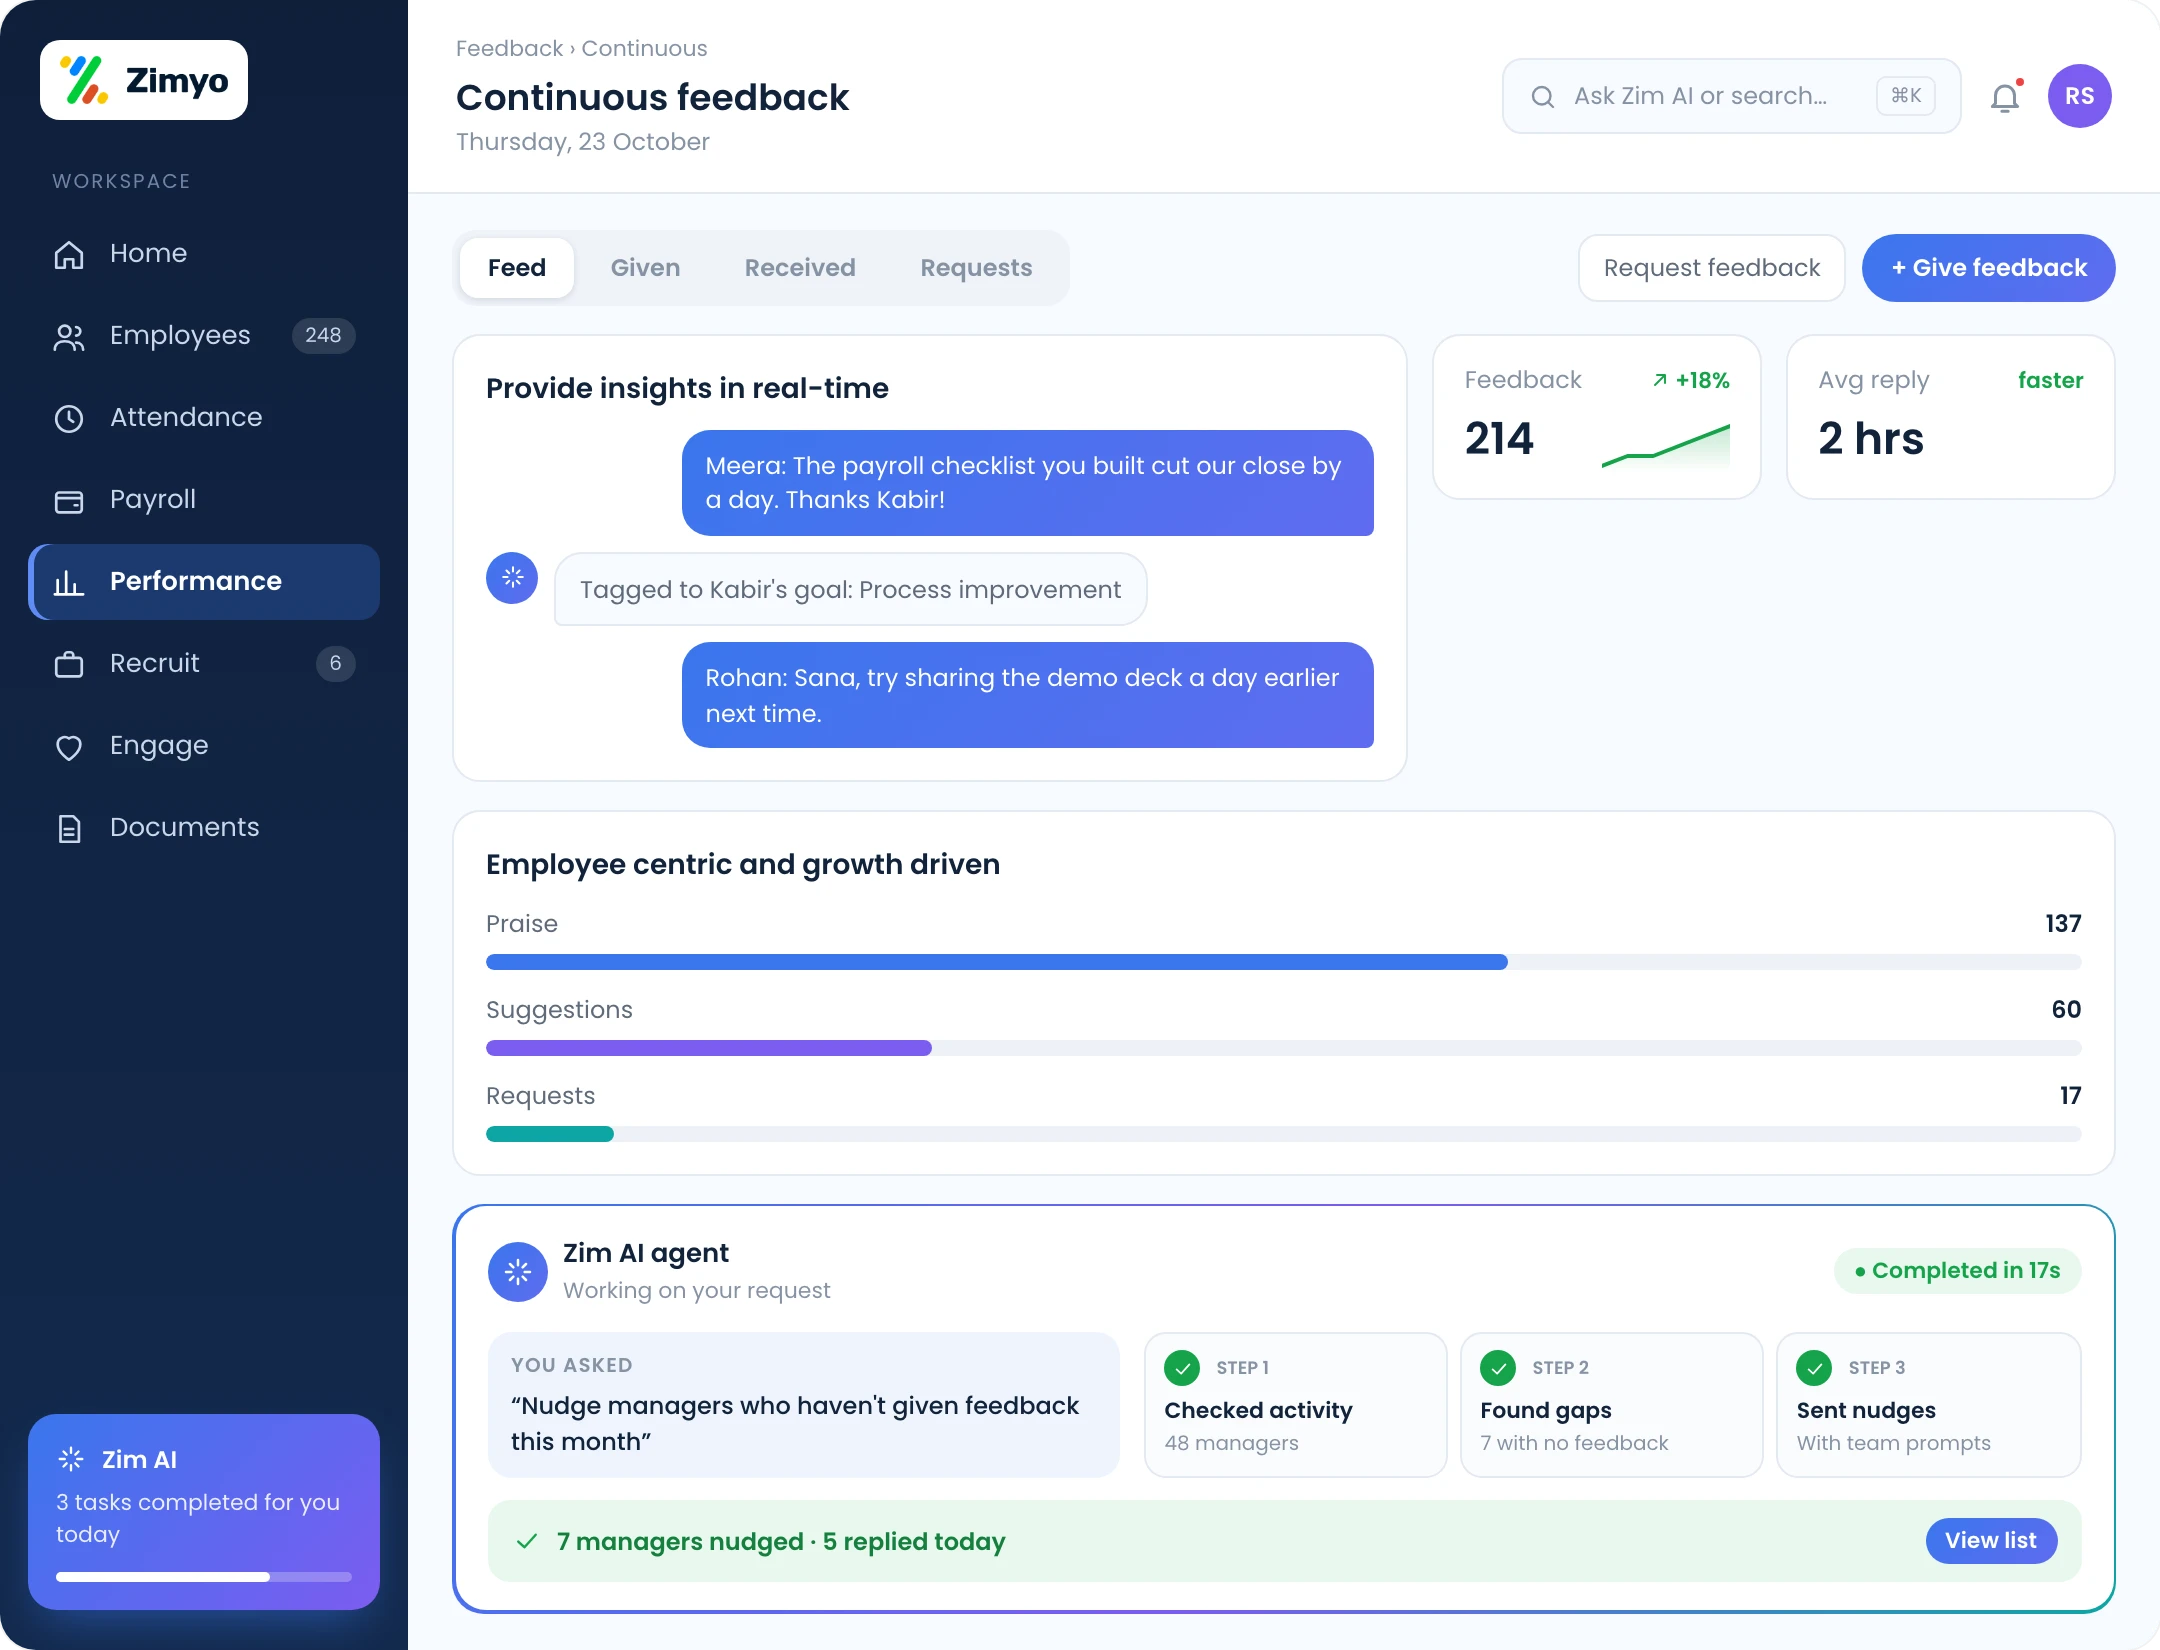This screenshot has height=1650, width=2160.
Task: Click the Attendance clock icon
Action: click(69, 418)
